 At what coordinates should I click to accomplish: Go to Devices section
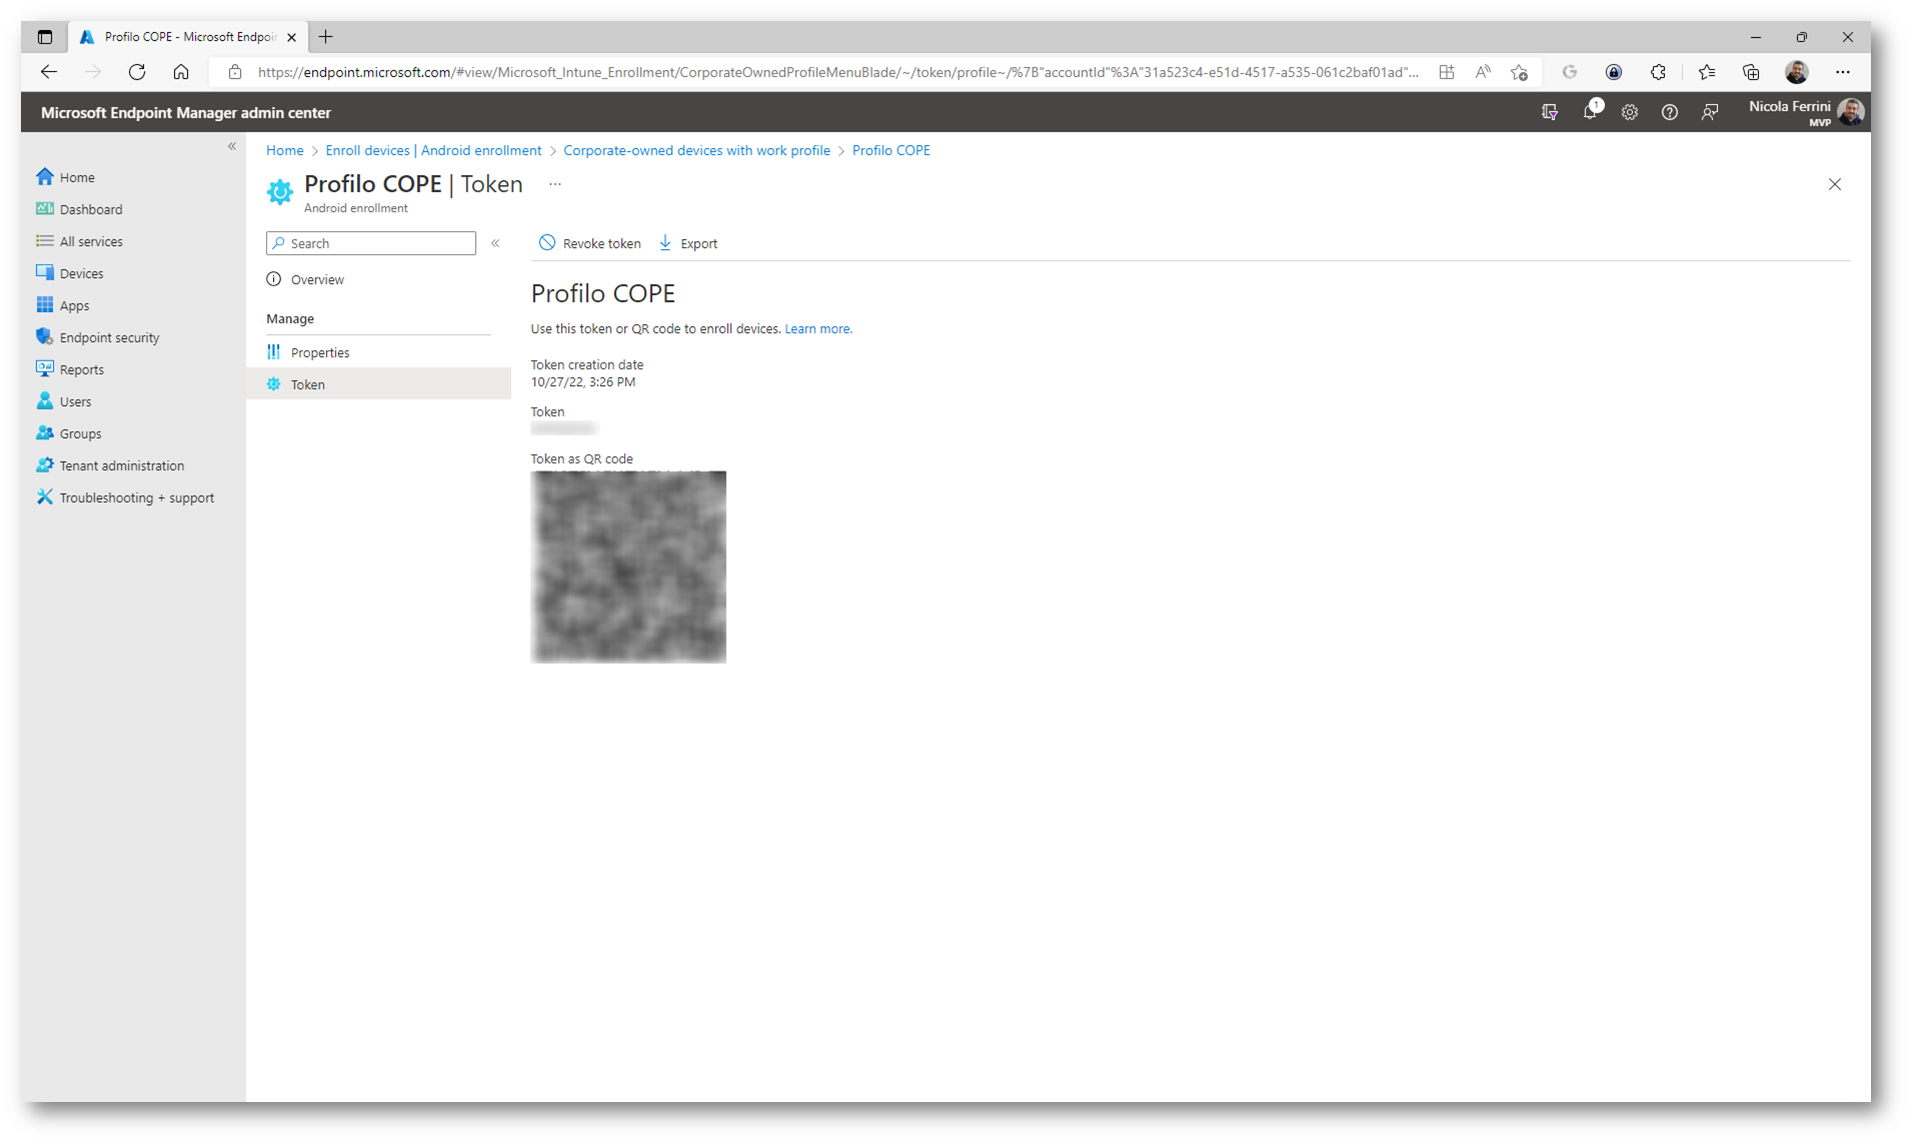coord(81,273)
